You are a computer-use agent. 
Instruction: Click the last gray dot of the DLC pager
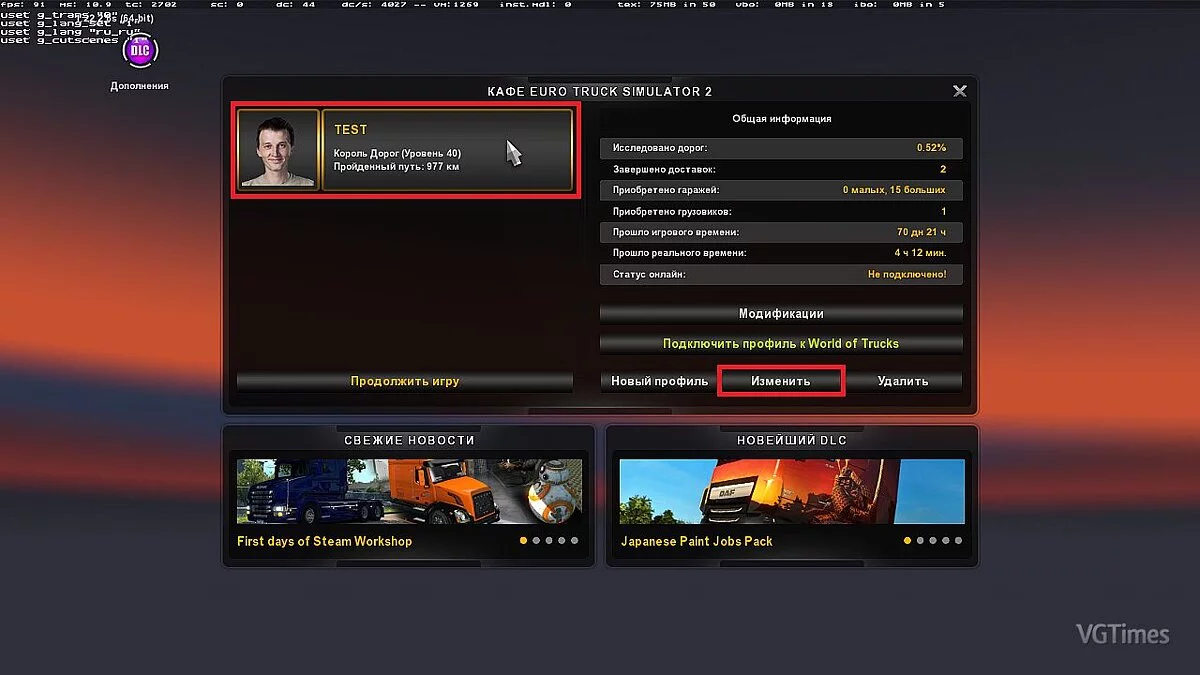pyautogui.click(x=958, y=540)
